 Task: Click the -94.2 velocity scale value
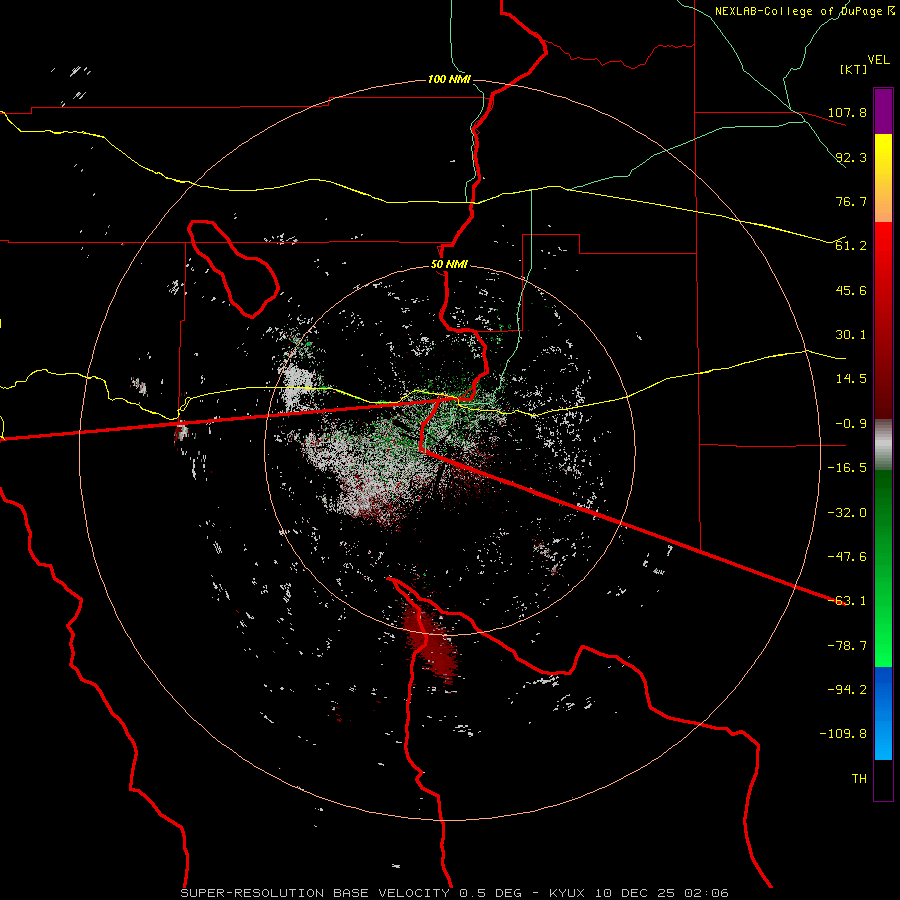(x=847, y=690)
